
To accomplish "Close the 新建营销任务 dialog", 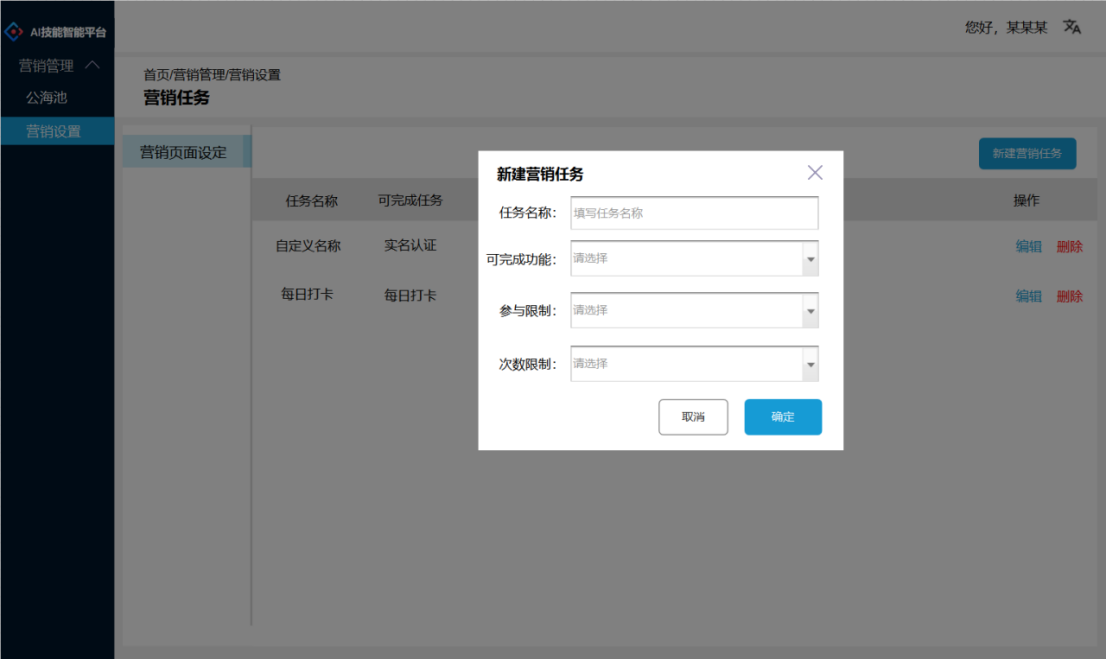I will [x=814, y=172].
